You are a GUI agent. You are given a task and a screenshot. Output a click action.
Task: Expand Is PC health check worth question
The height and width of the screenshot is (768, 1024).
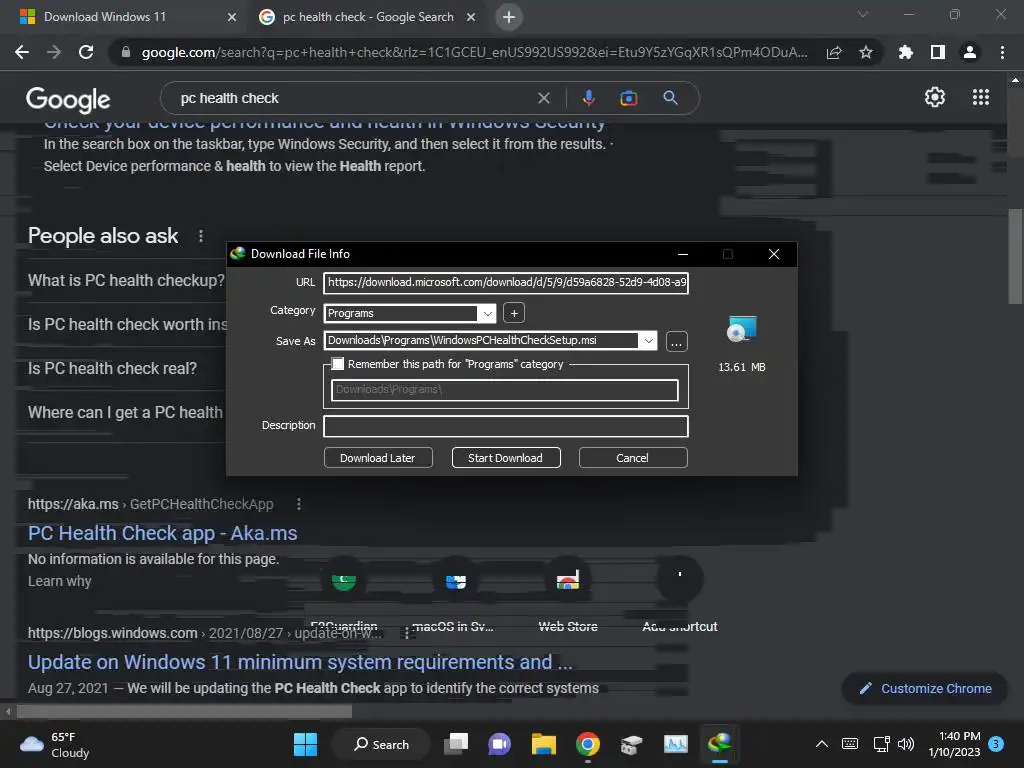pyautogui.click(x=127, y=325)
